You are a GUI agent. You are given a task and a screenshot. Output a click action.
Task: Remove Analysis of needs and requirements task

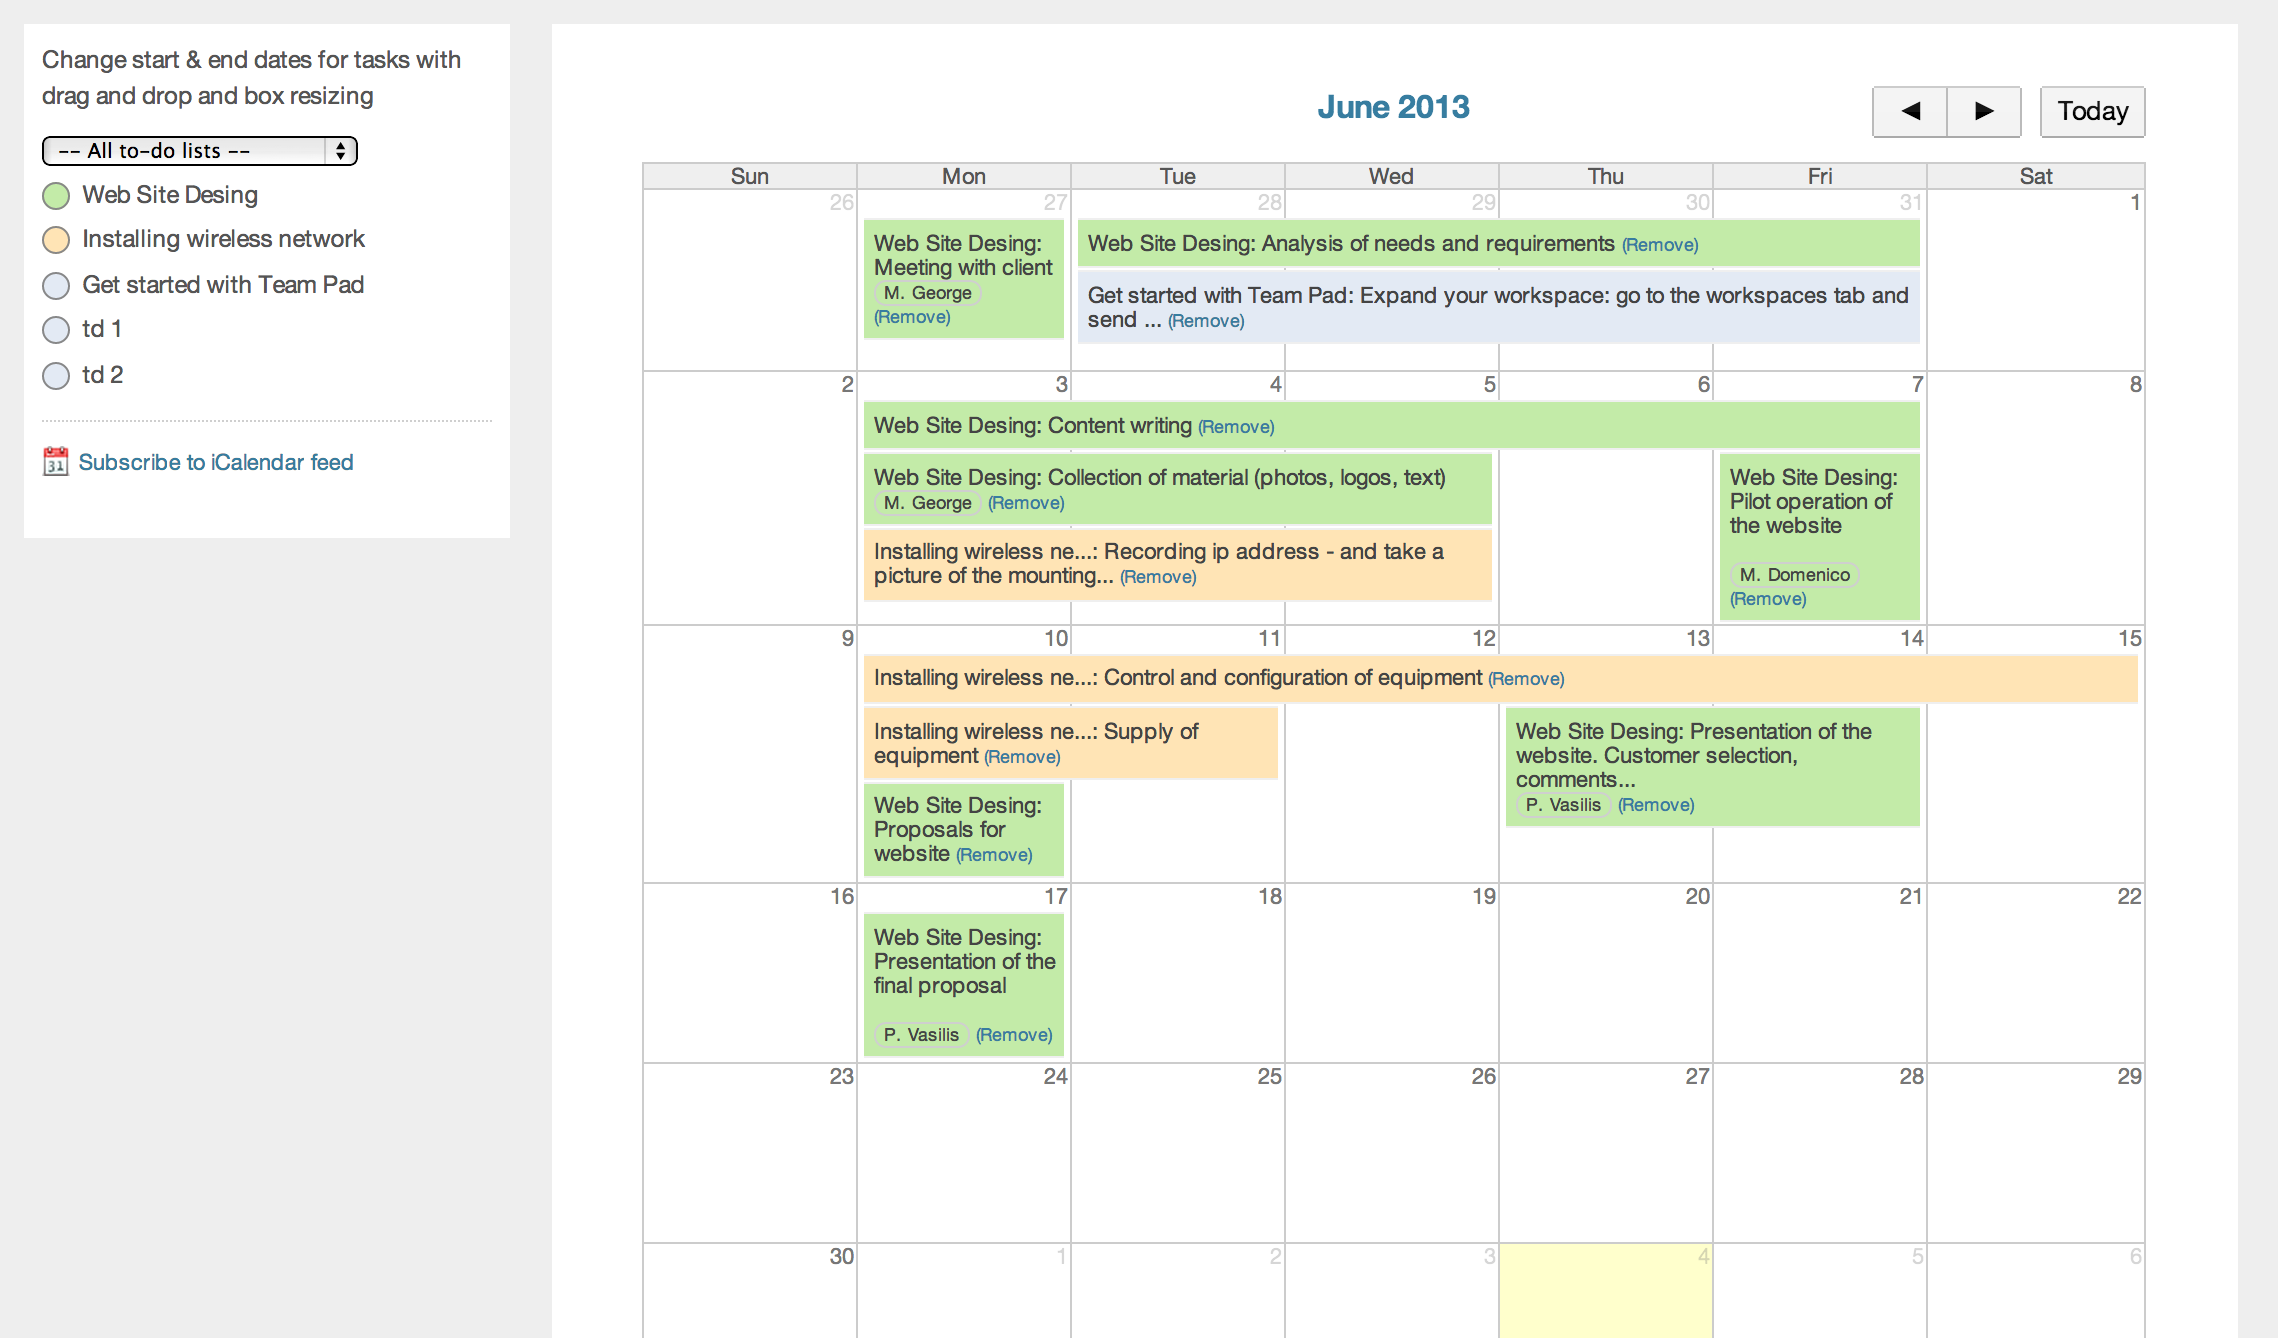coord(1660,245)
